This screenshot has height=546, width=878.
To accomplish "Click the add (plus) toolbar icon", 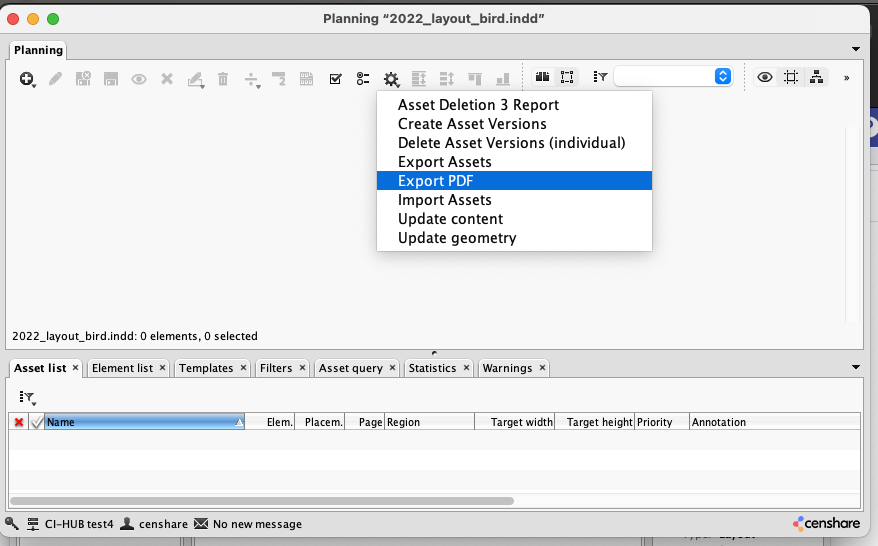I will [x=27, y=78].
